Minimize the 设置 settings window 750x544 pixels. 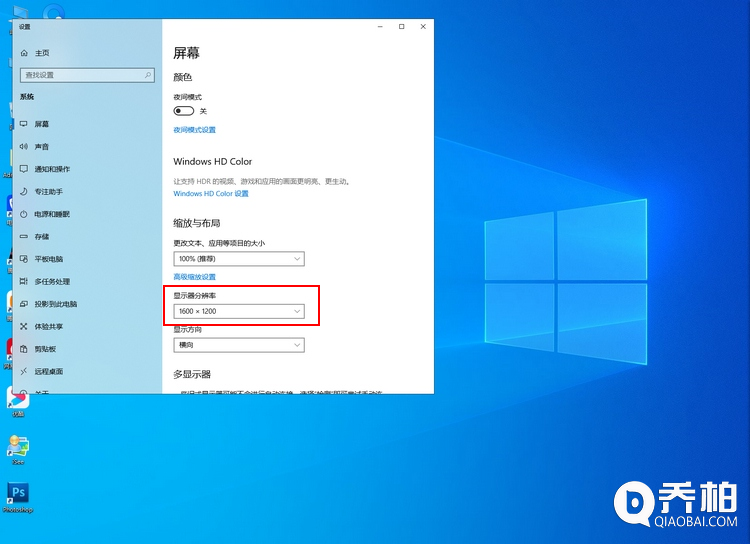[x=380, y=27]
